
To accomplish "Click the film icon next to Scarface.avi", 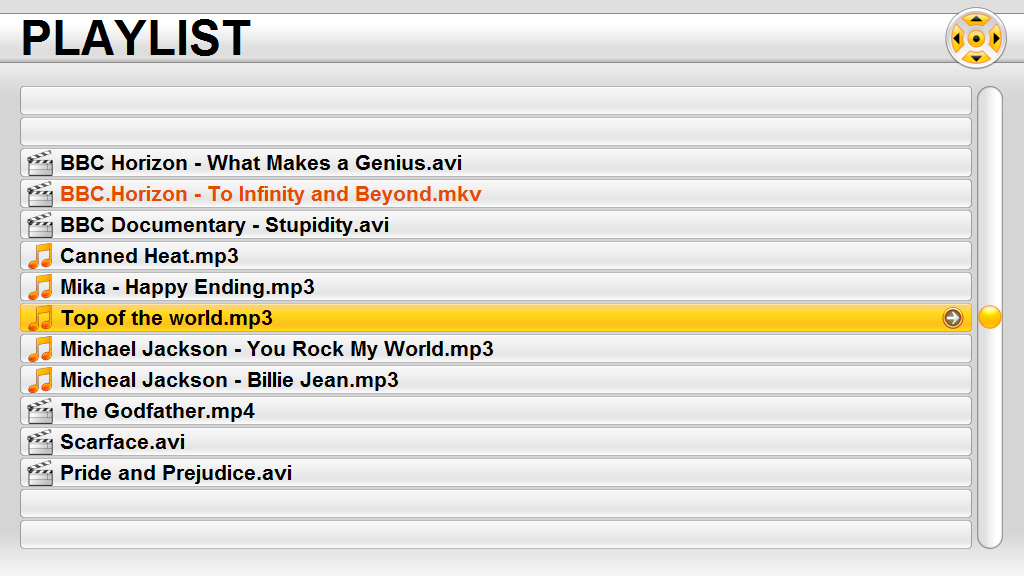I will point(40,442).
